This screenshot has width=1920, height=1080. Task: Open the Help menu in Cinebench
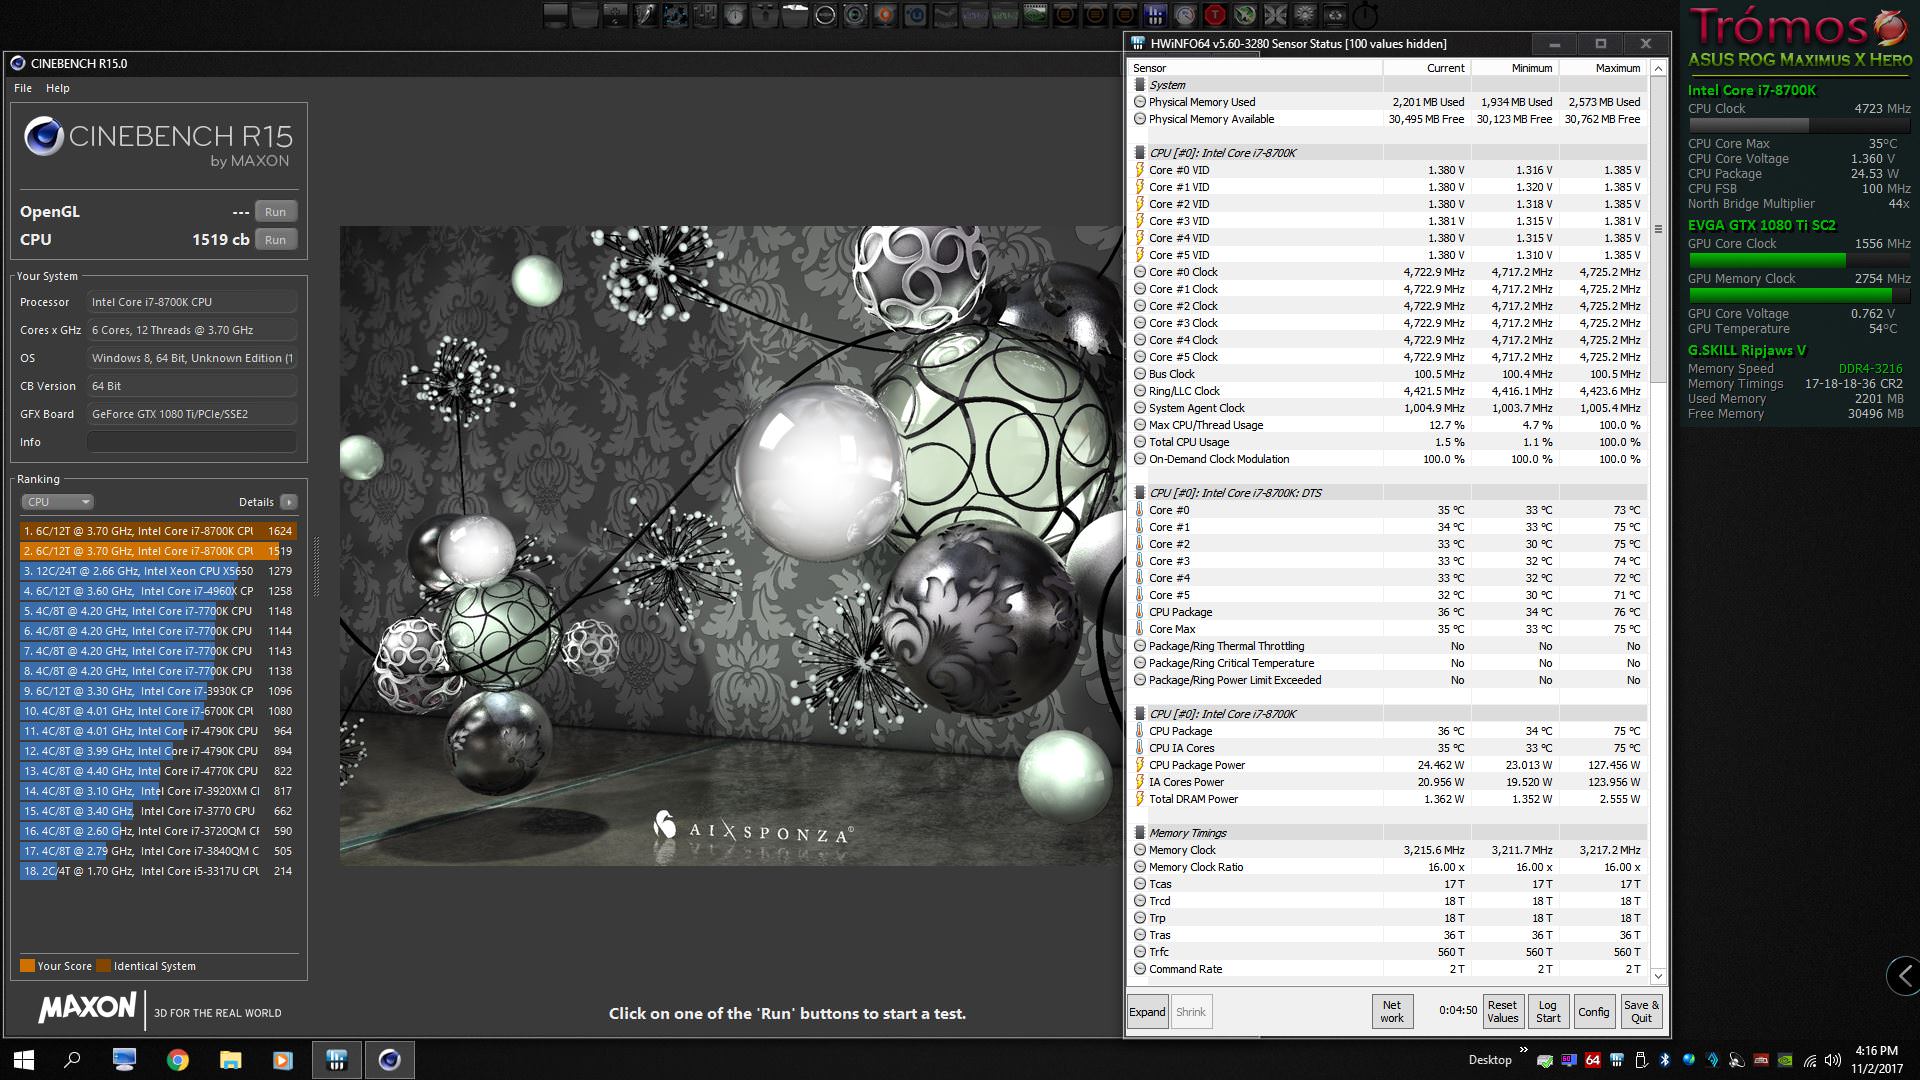click(x=58, y=88)
